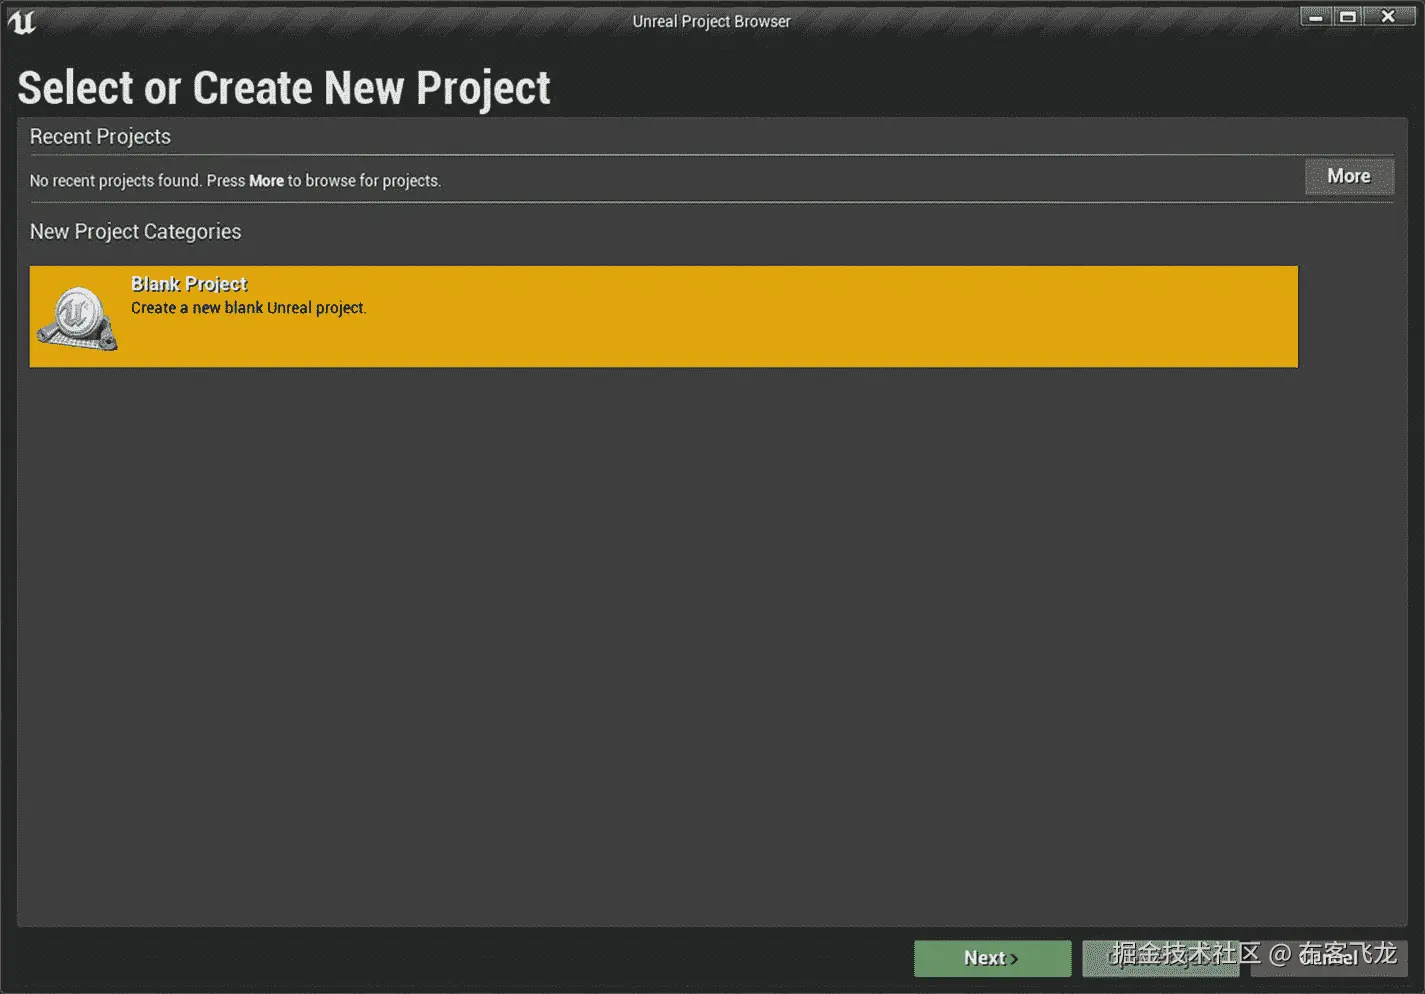Click the Blank Project Unreal logo thumbnail

(77, 318)
